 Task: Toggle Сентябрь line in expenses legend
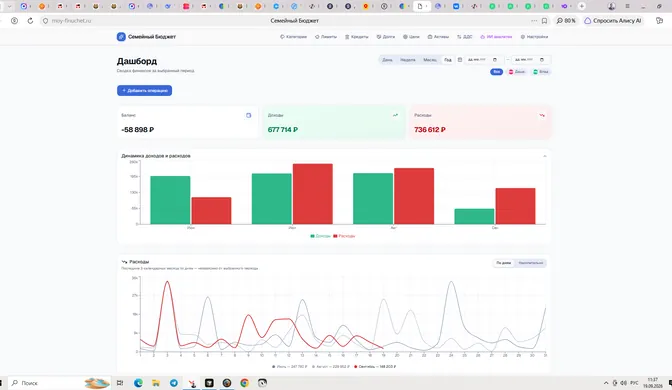375,367
